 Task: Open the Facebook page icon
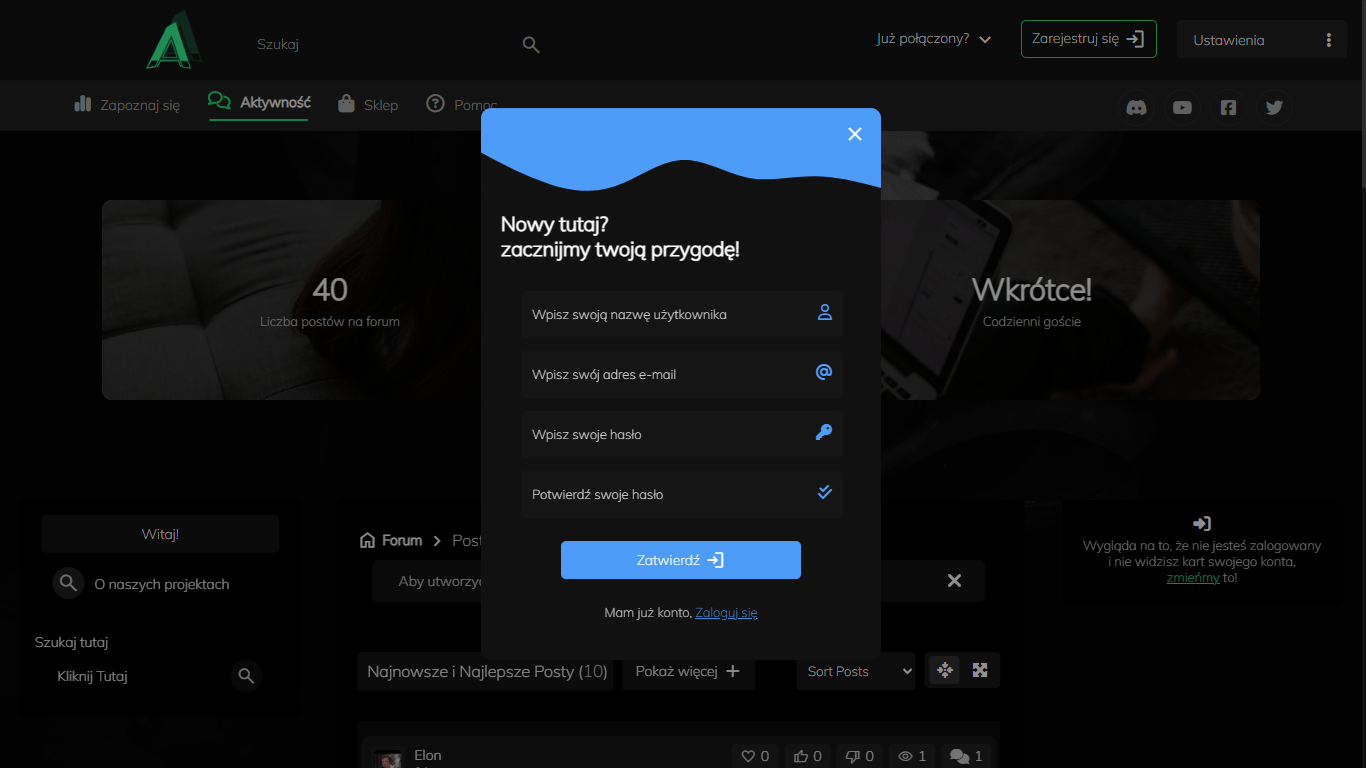[1228, 108]
